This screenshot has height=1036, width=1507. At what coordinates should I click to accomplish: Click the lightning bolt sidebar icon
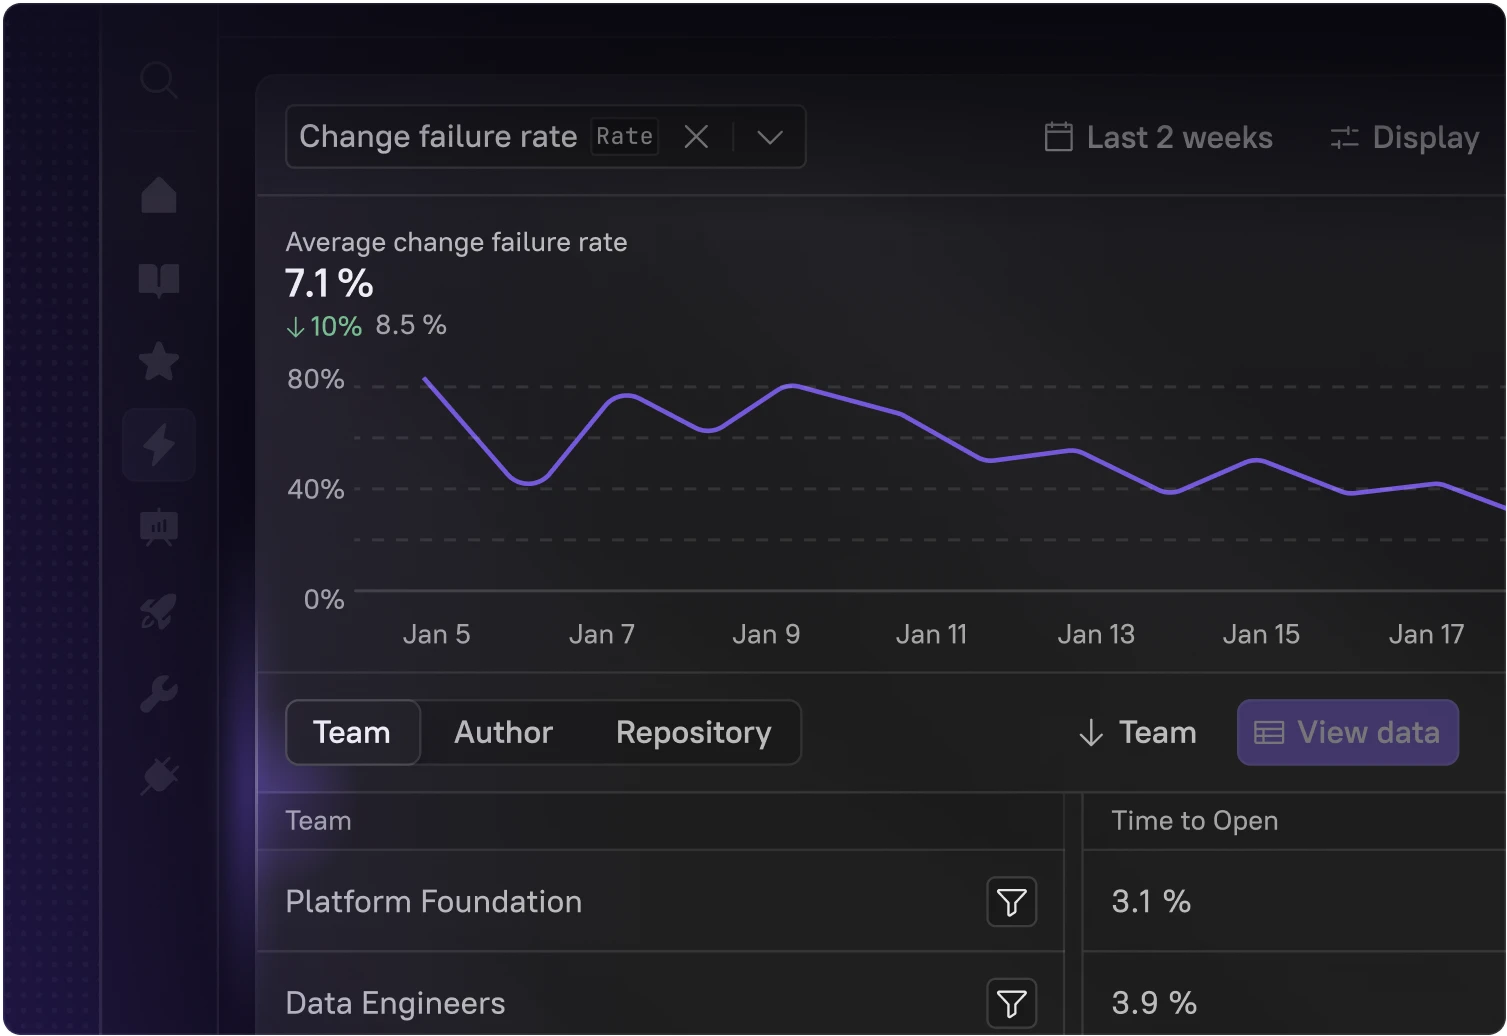pyautogui.click(x=159, y=445)
